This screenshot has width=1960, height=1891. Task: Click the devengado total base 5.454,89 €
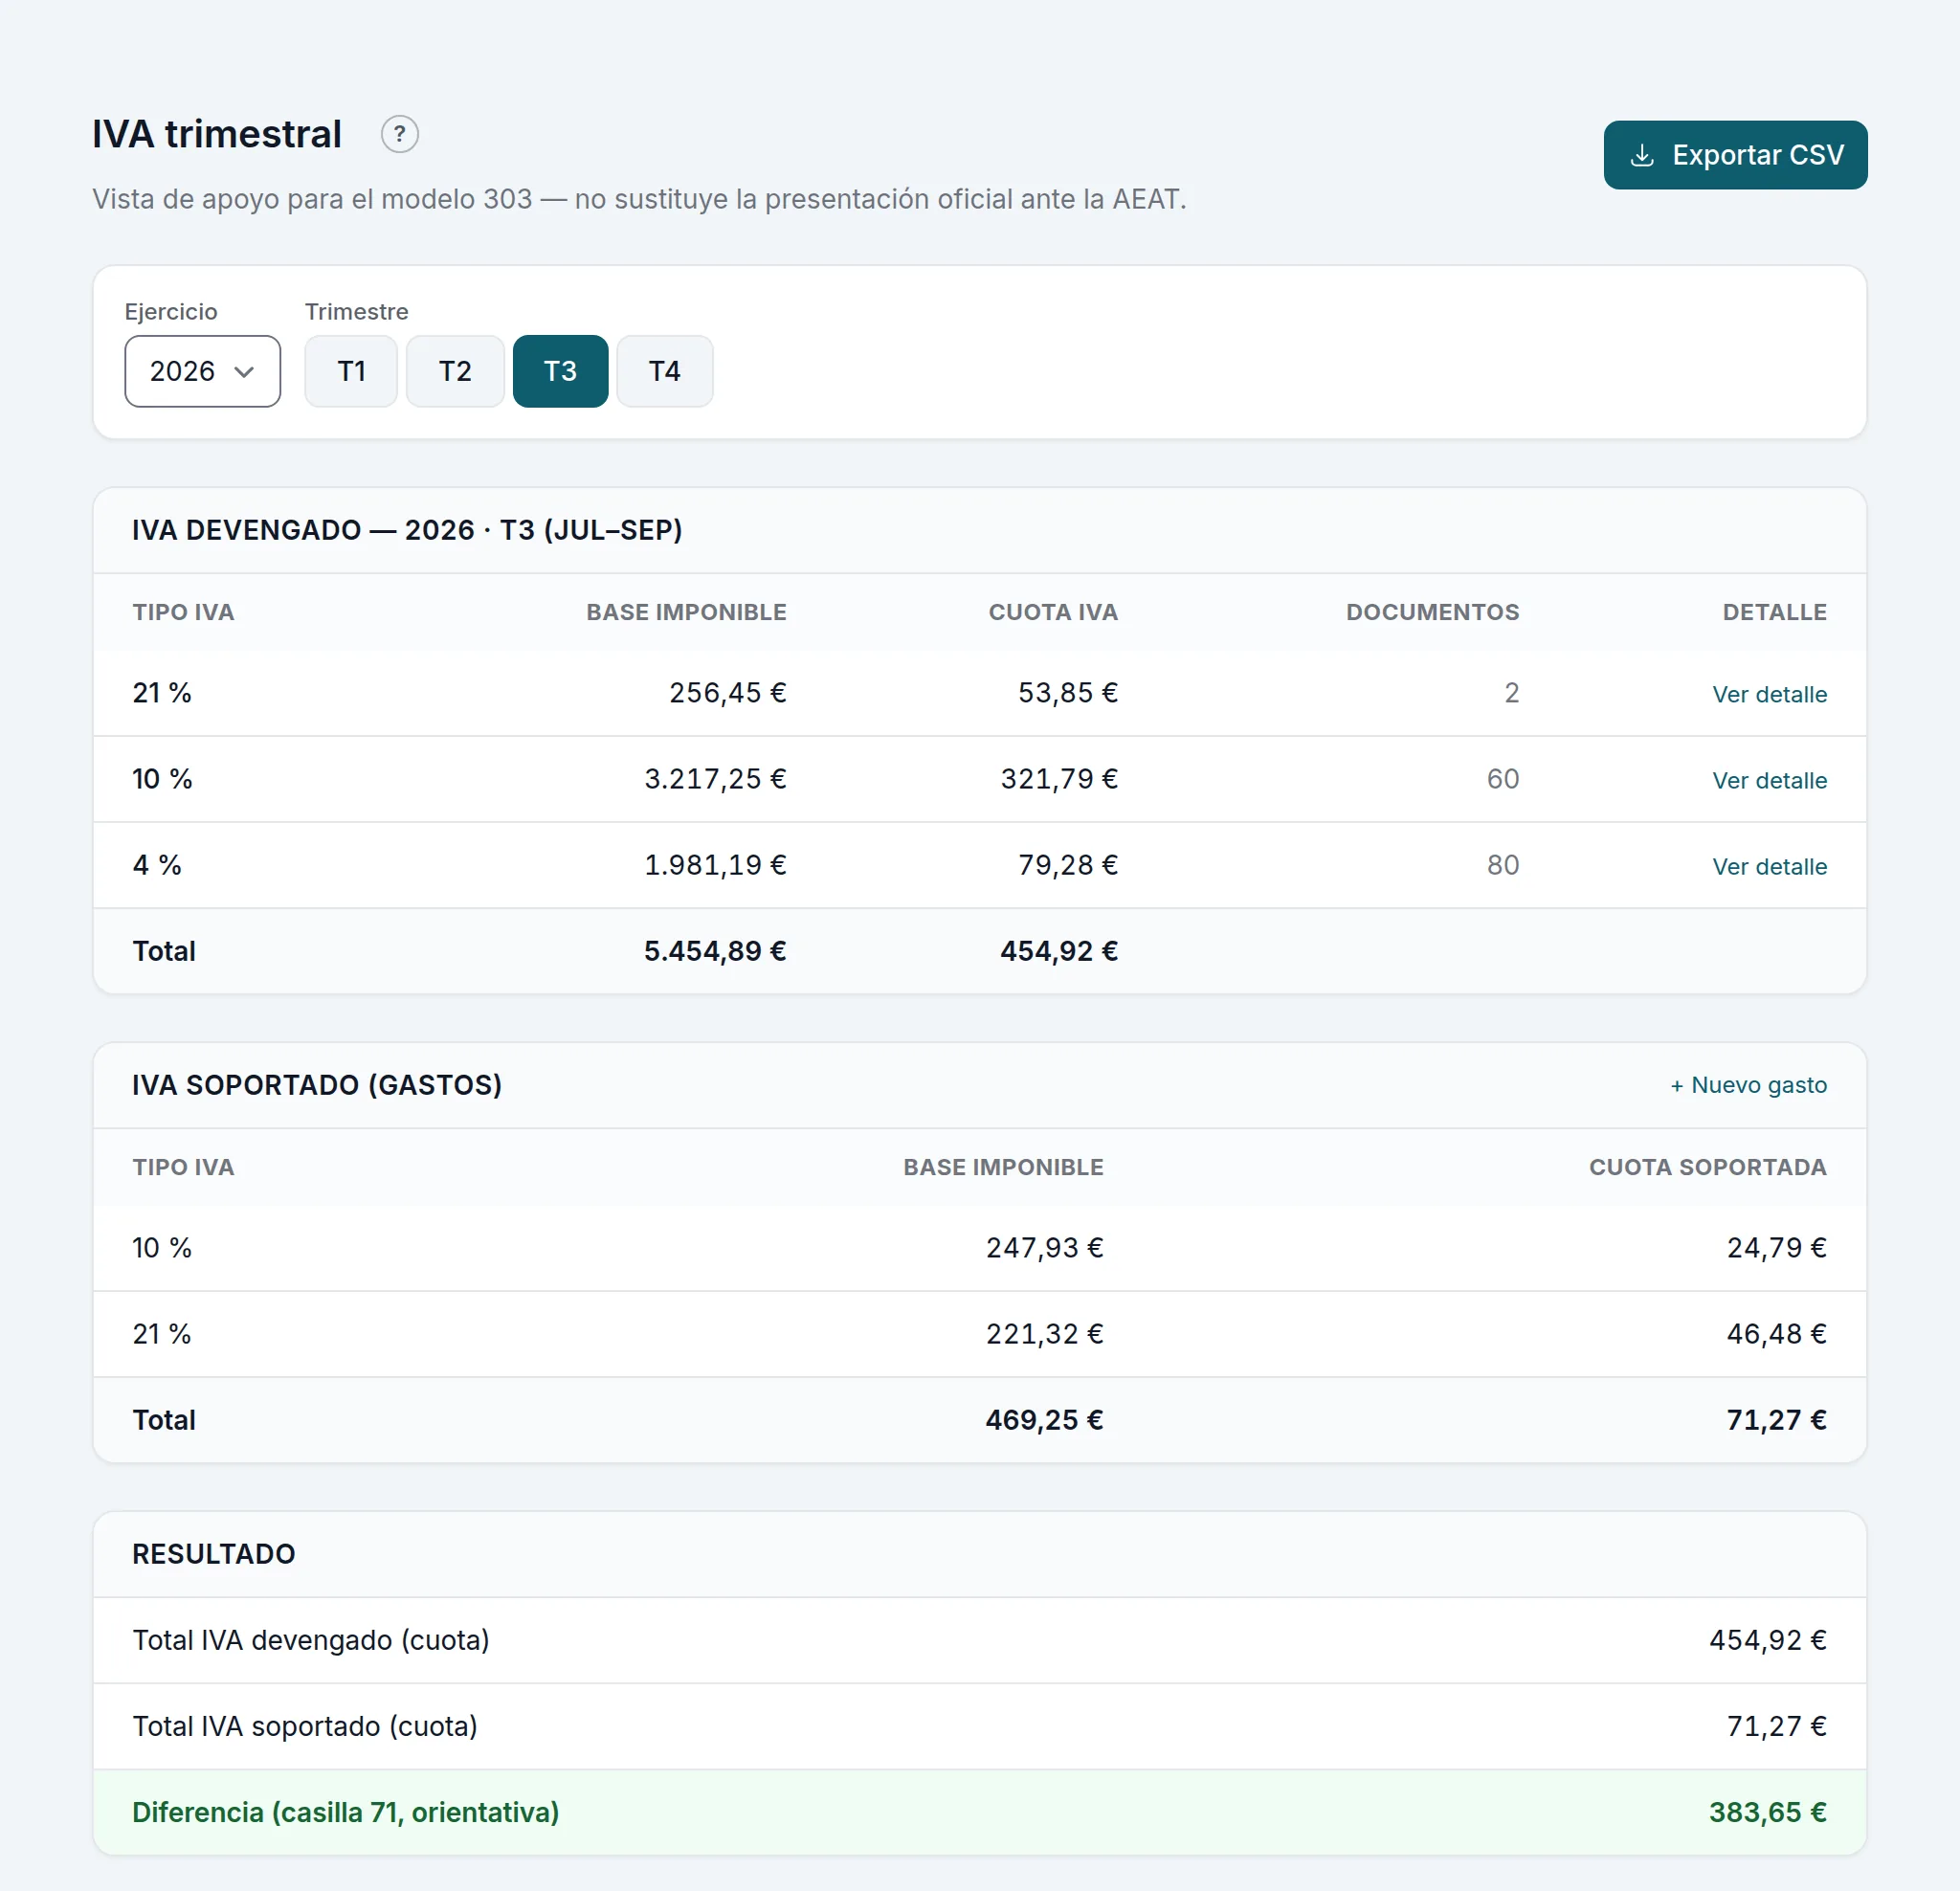[x=714, y=951]
